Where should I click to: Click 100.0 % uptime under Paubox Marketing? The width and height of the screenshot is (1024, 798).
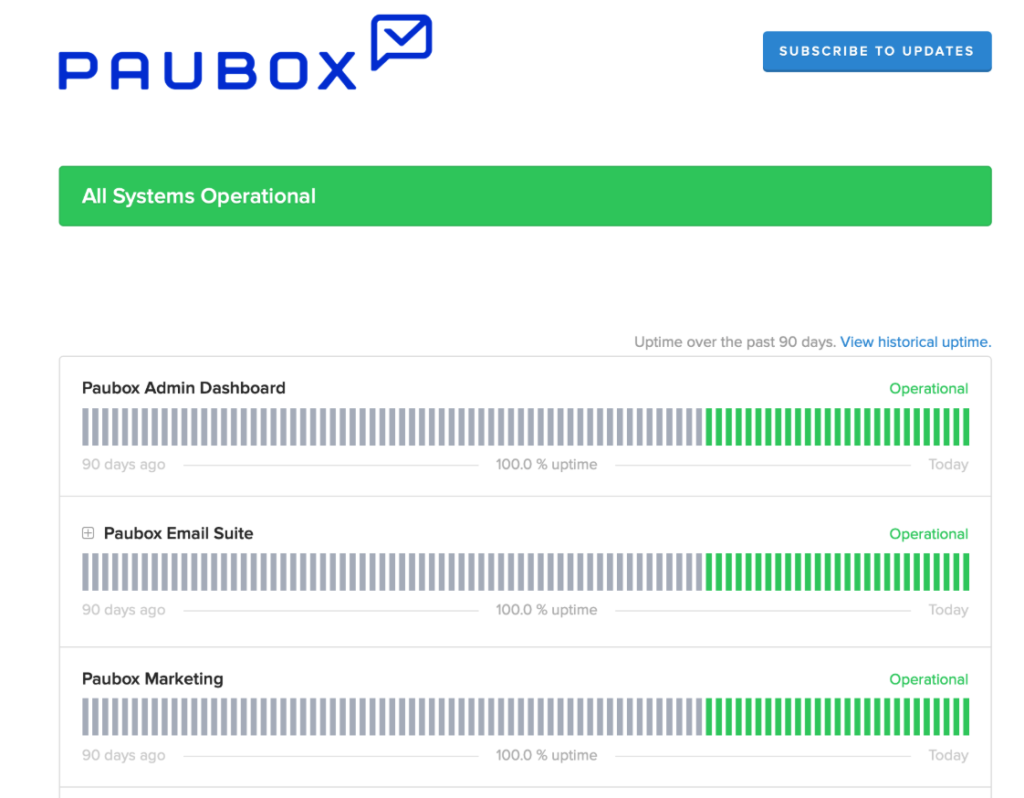pyautogui.click(x=546, y=756)
